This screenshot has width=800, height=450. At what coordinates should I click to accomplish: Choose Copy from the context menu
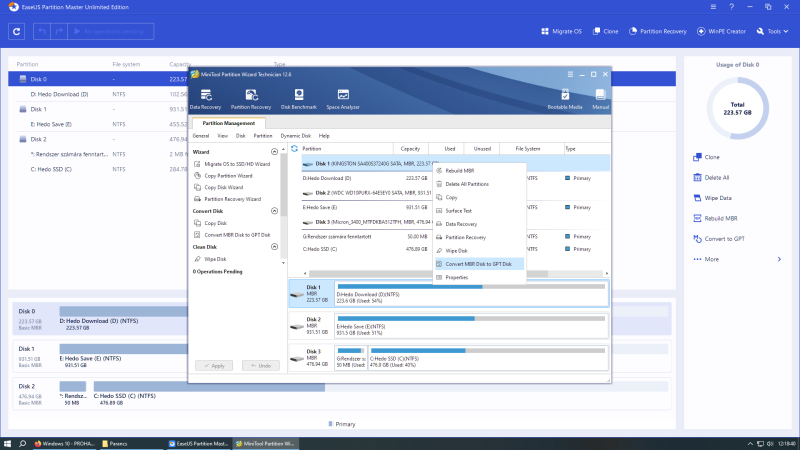pos(479,197)
